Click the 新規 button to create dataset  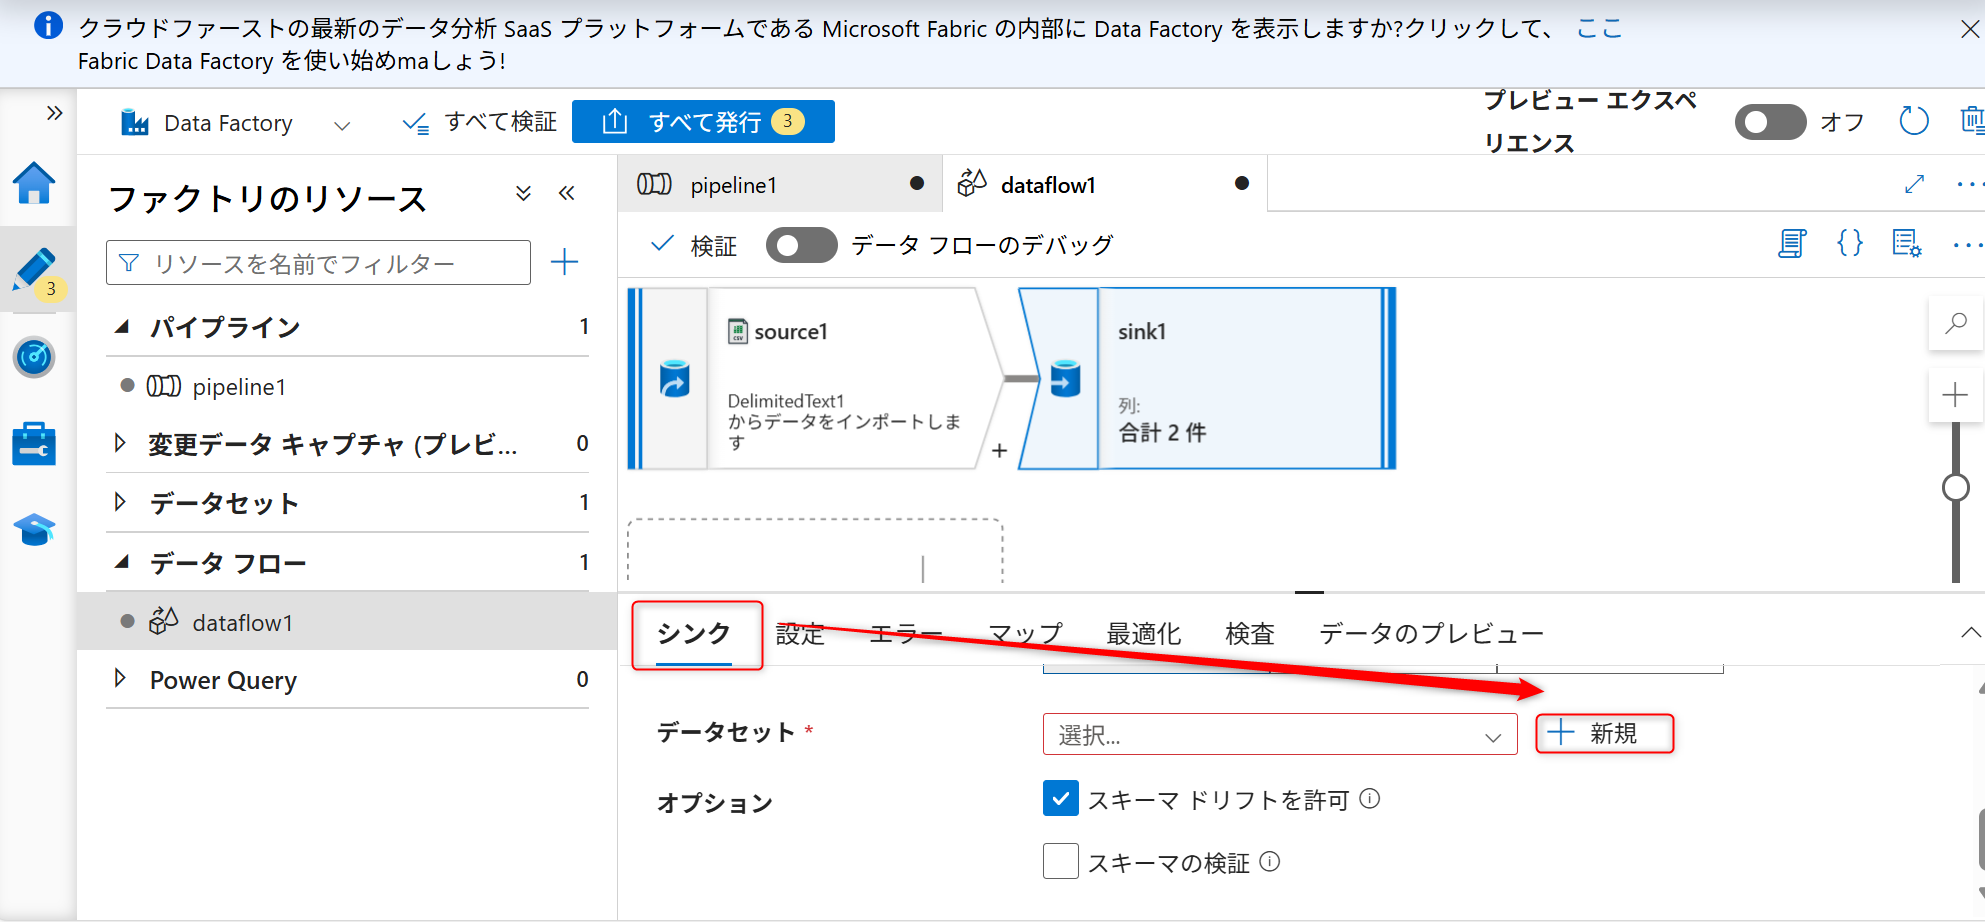pyautogui.click(x=1604, y=734)
